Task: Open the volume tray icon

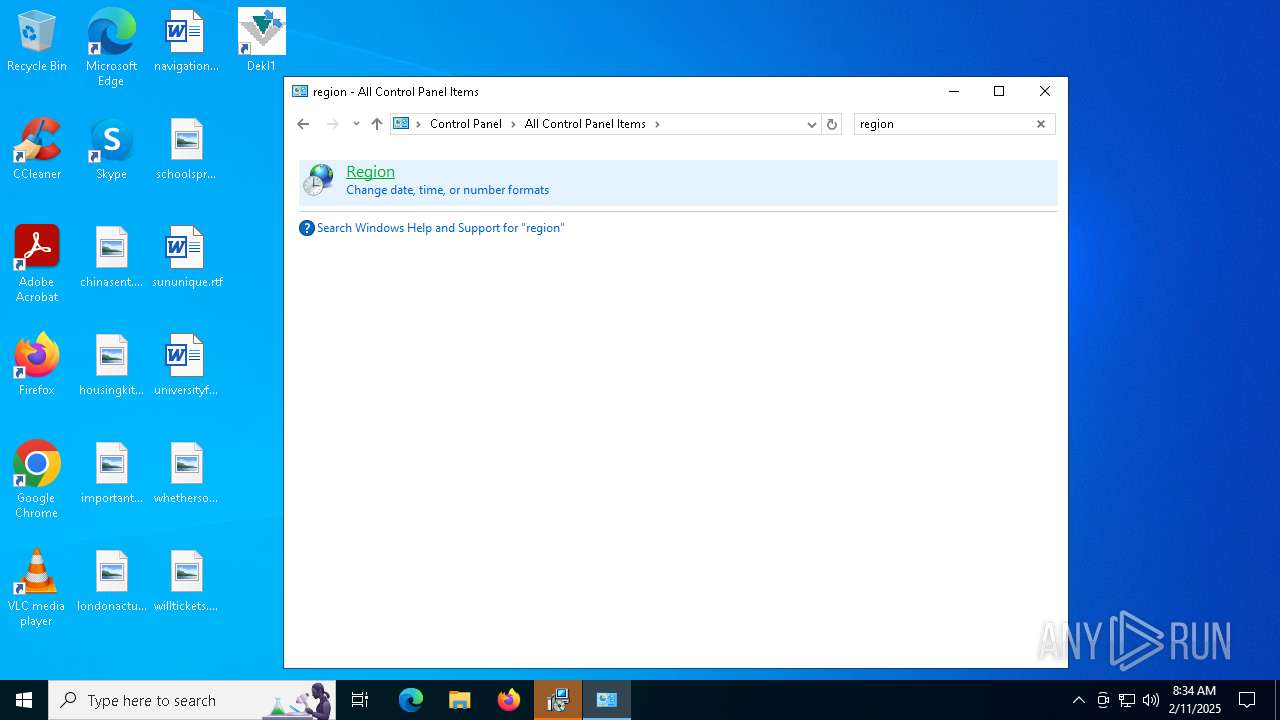Action: (x=1151, y=700)
